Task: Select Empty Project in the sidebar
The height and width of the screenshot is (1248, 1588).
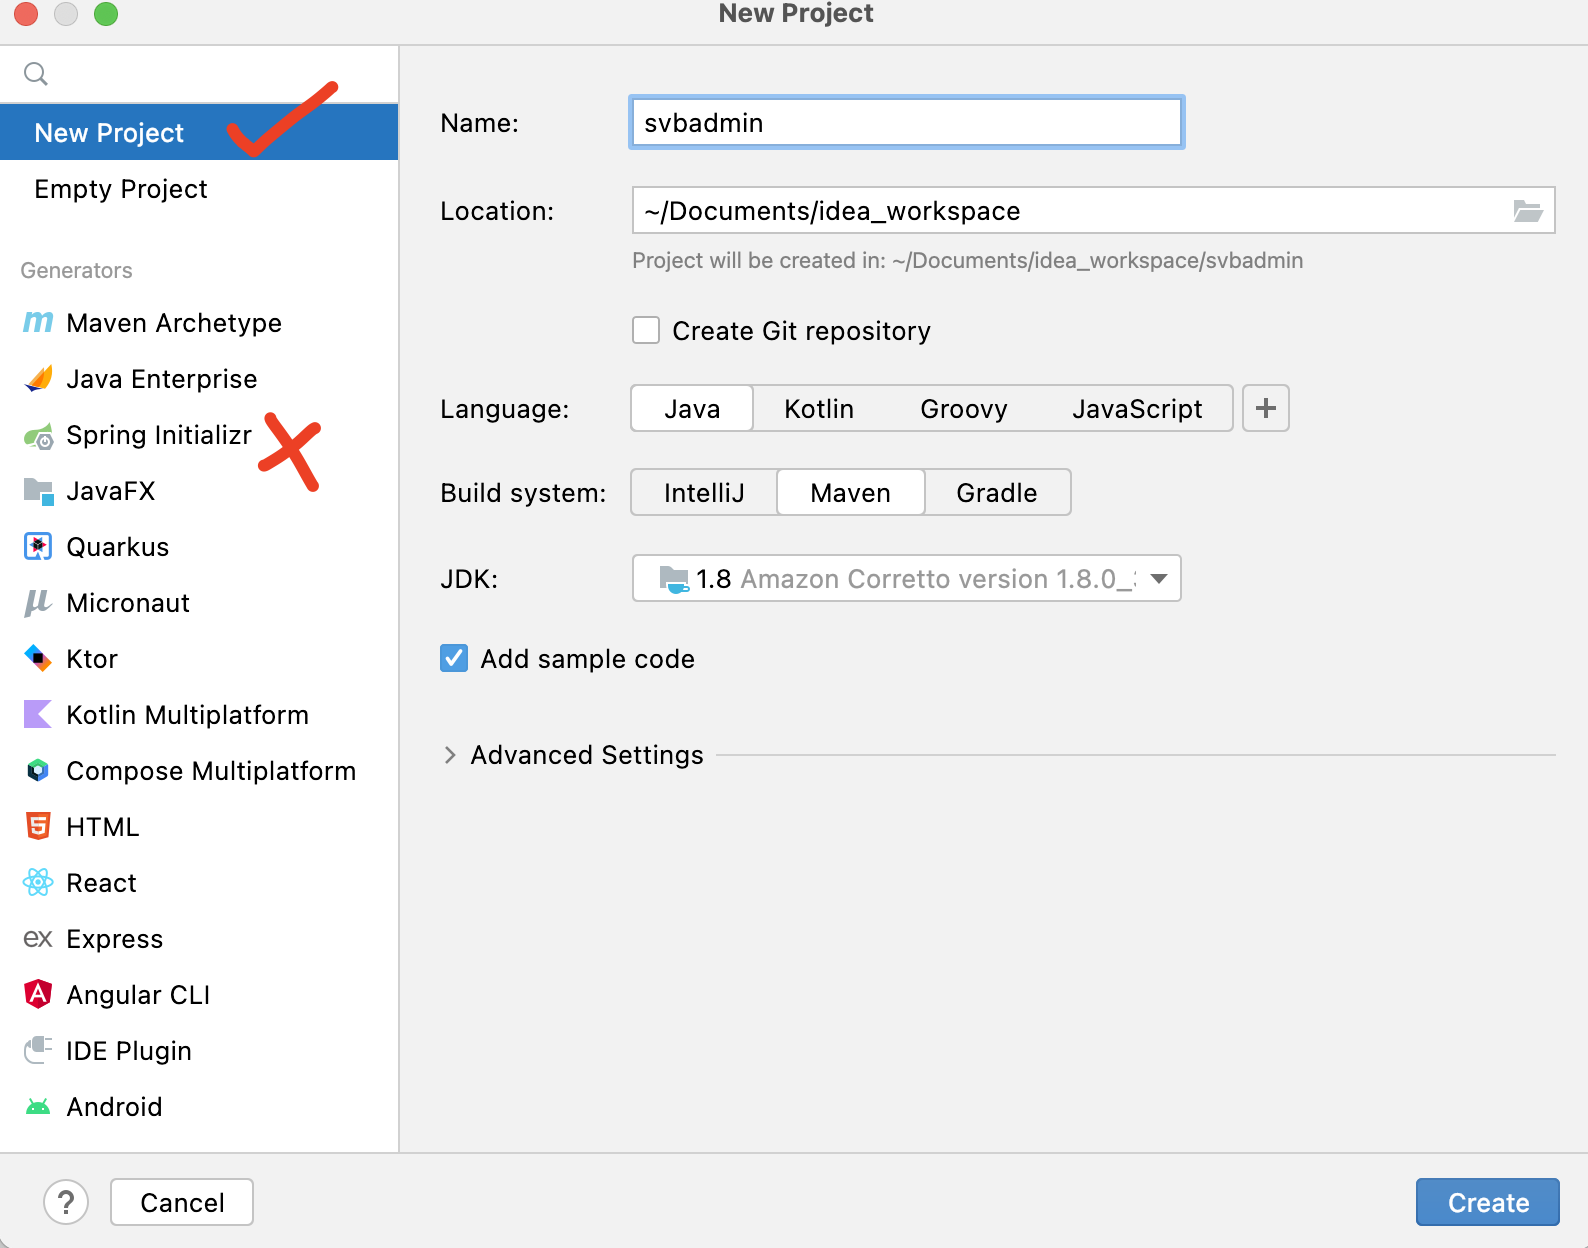Action: pyautogui.click(x=199, y=188)
